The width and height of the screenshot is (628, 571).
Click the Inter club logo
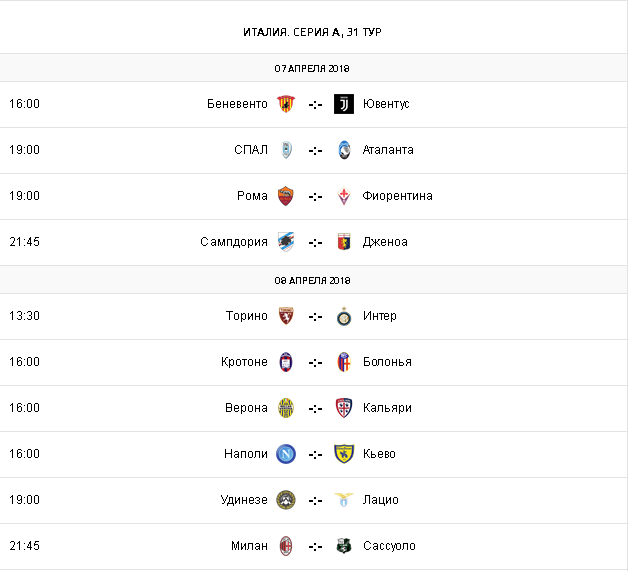click(x=344, y=316)
